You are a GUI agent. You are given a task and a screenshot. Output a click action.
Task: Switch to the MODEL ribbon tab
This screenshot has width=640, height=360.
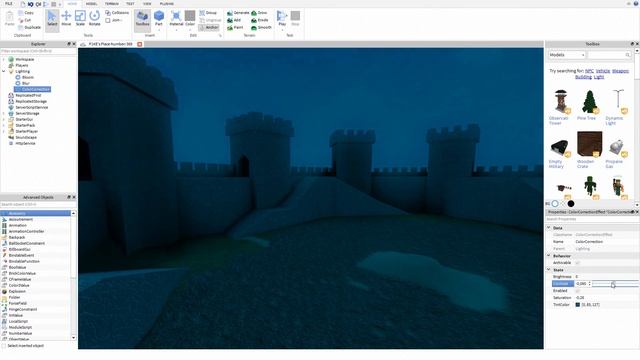coord(91,4)
